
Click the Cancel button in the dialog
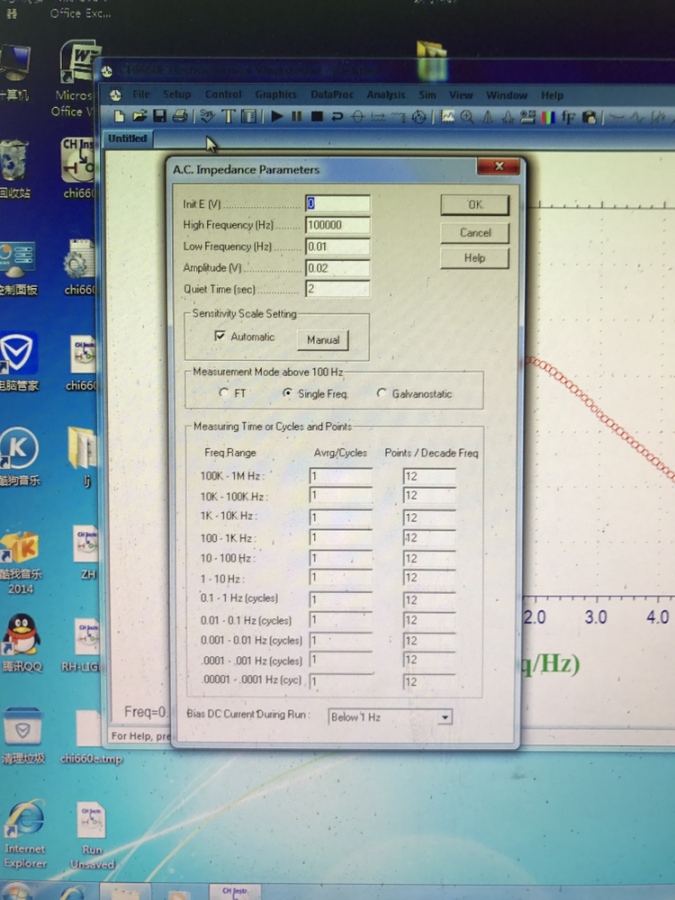(475, 232)
